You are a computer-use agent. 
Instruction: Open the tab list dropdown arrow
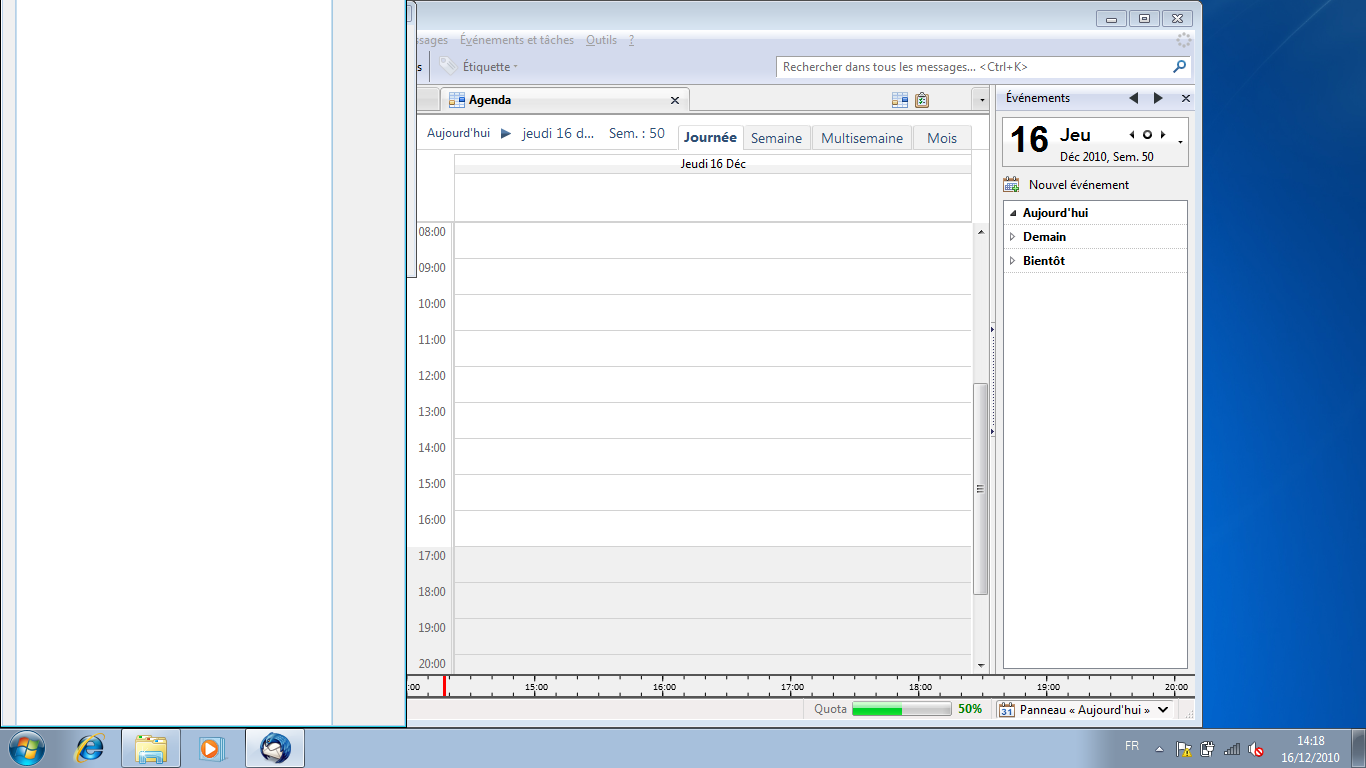(x=982, y=100)
